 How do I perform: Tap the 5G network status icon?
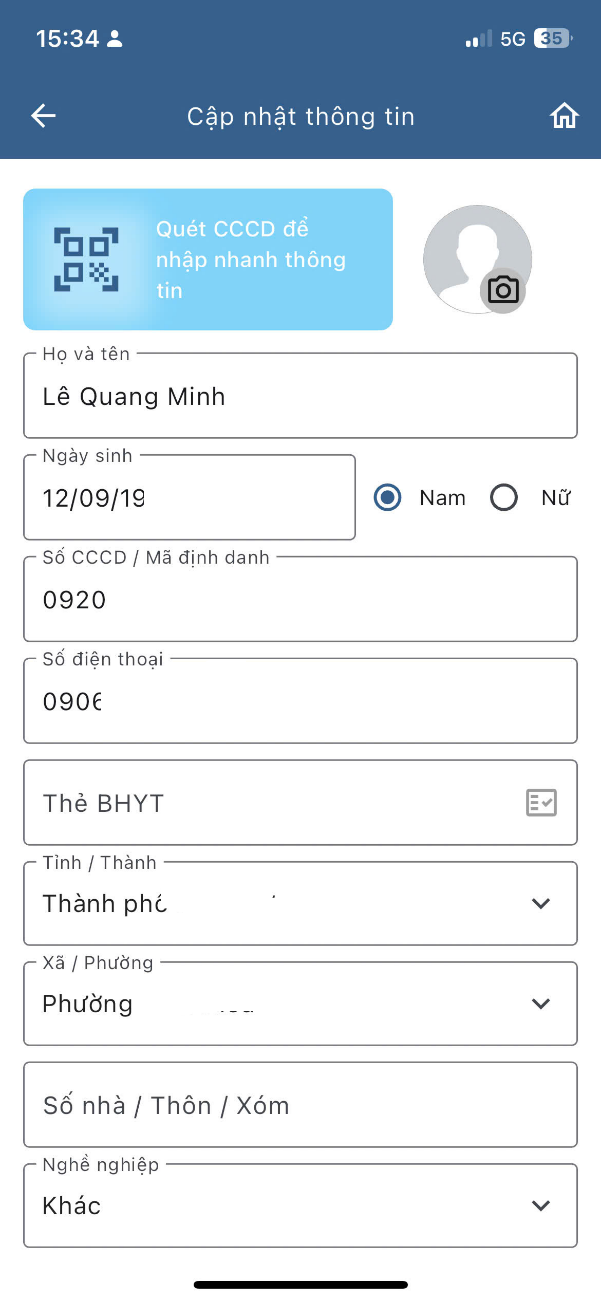[x=513, y=39]
